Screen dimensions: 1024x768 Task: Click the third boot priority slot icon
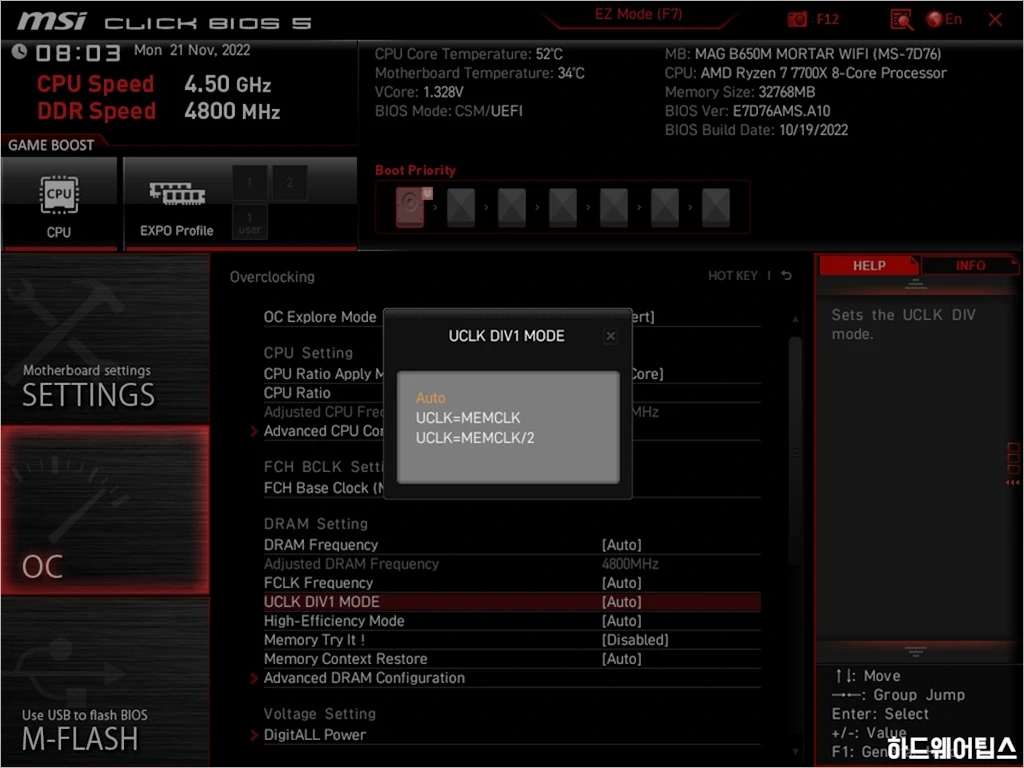512,207
